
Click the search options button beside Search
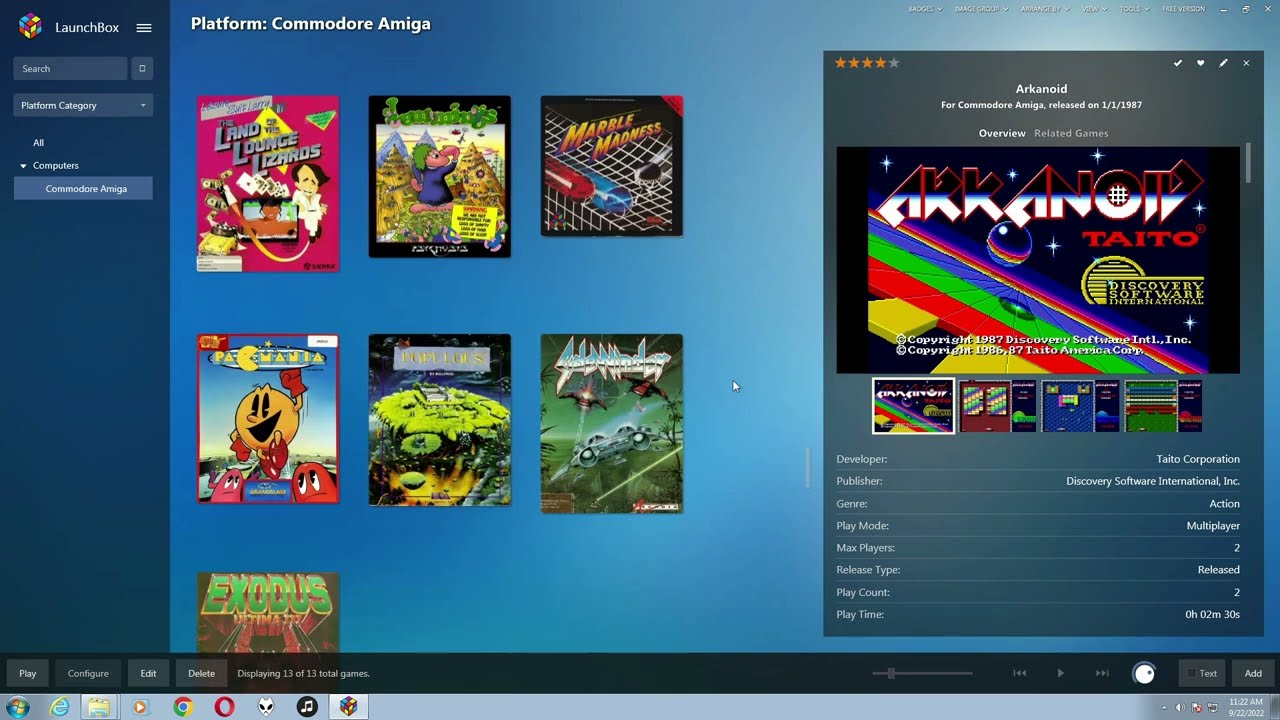(x=142, y=68)
